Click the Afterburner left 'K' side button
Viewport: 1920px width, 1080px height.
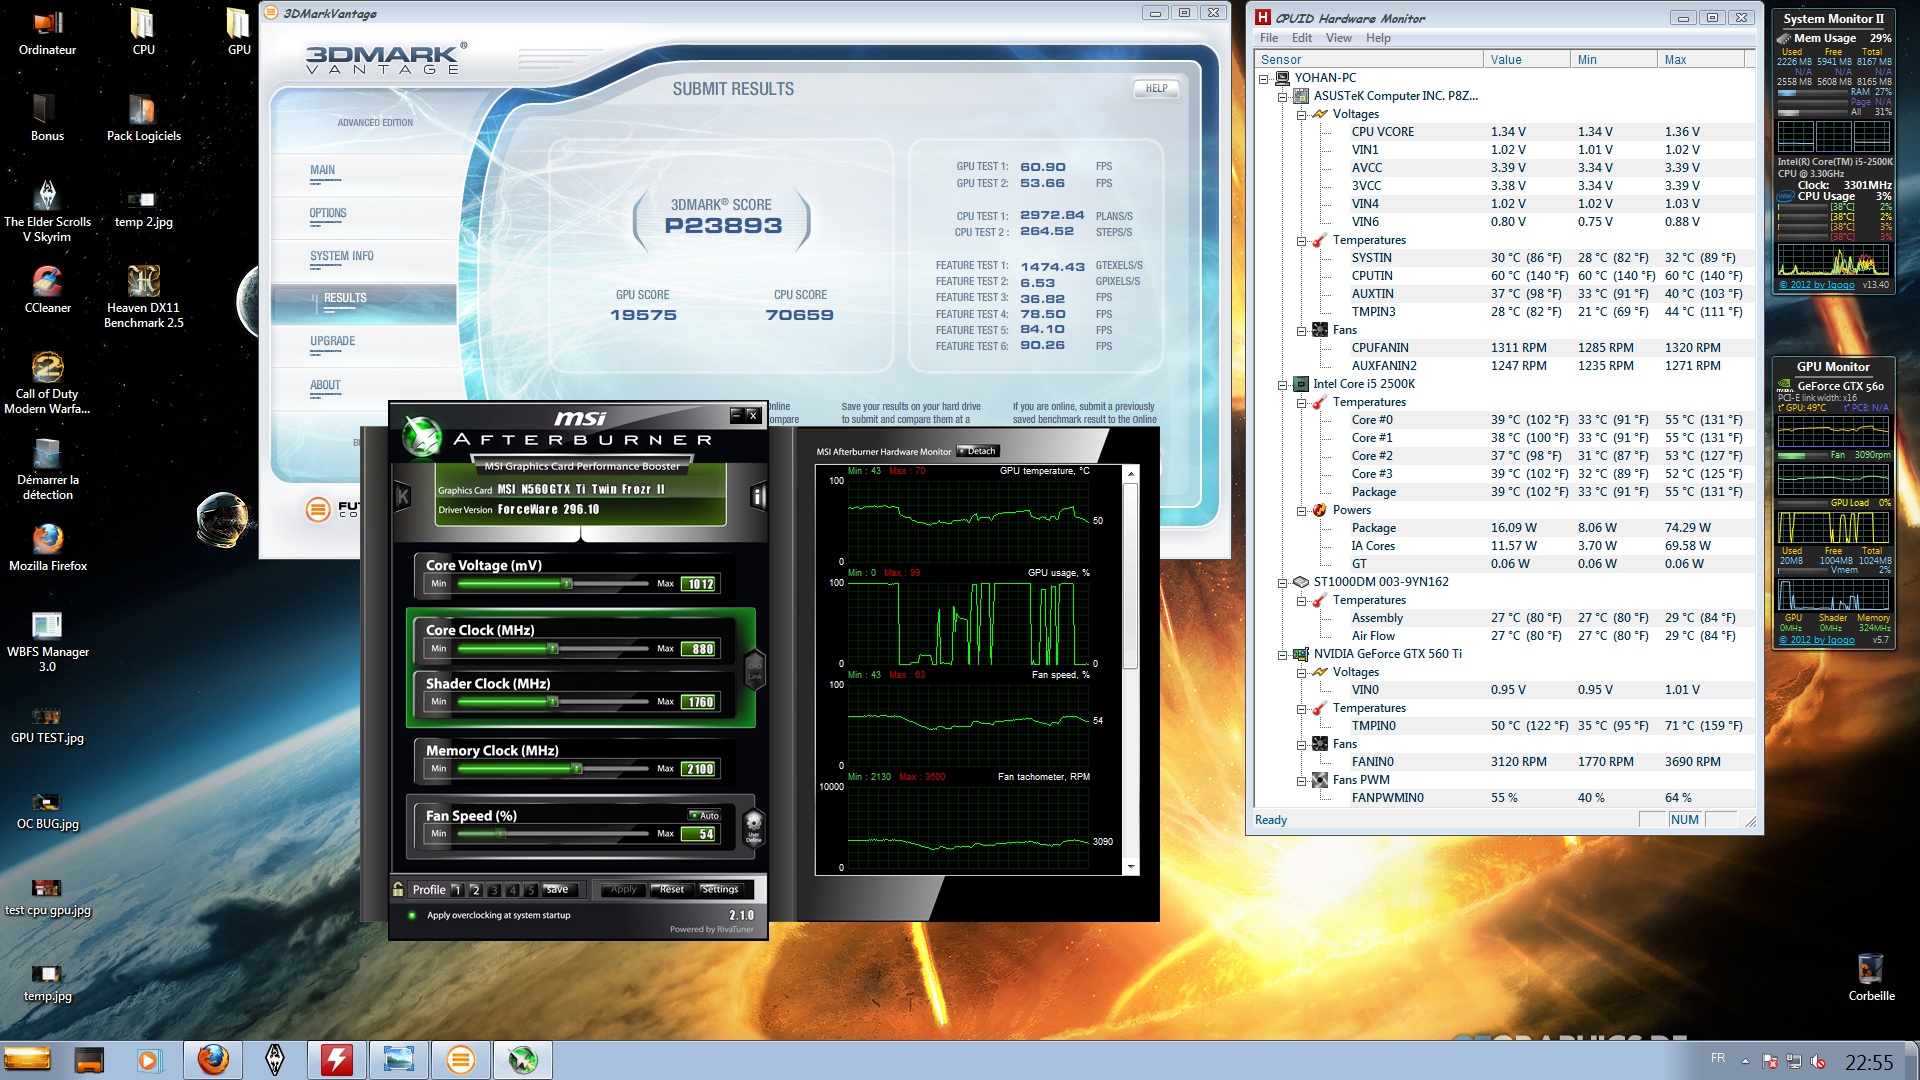click(x=403, y=496)
